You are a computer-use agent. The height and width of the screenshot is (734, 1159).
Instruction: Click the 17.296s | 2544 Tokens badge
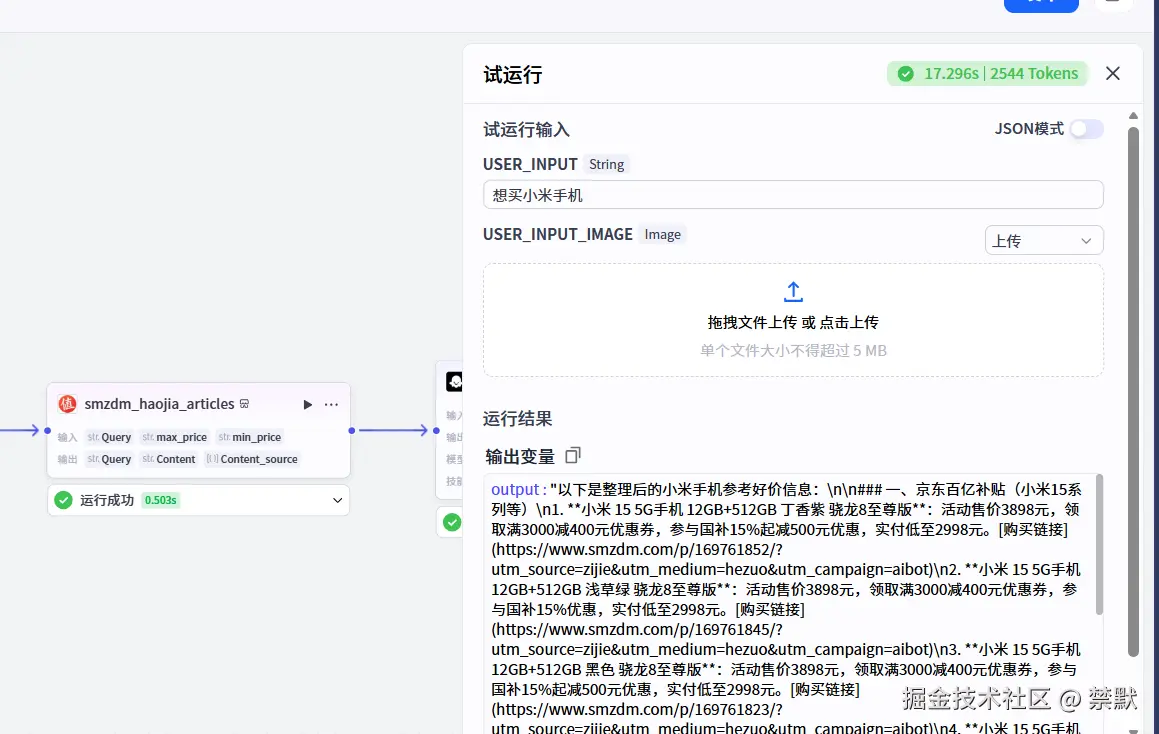(x=988, y=74)
